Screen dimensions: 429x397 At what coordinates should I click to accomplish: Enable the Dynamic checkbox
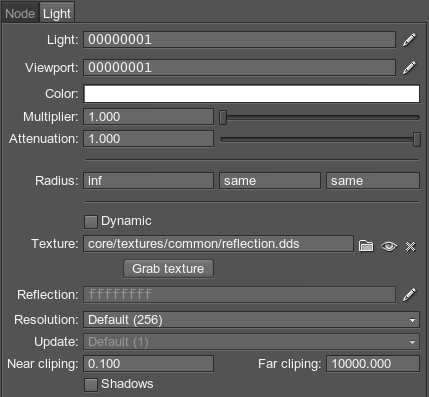pos(91,222)
